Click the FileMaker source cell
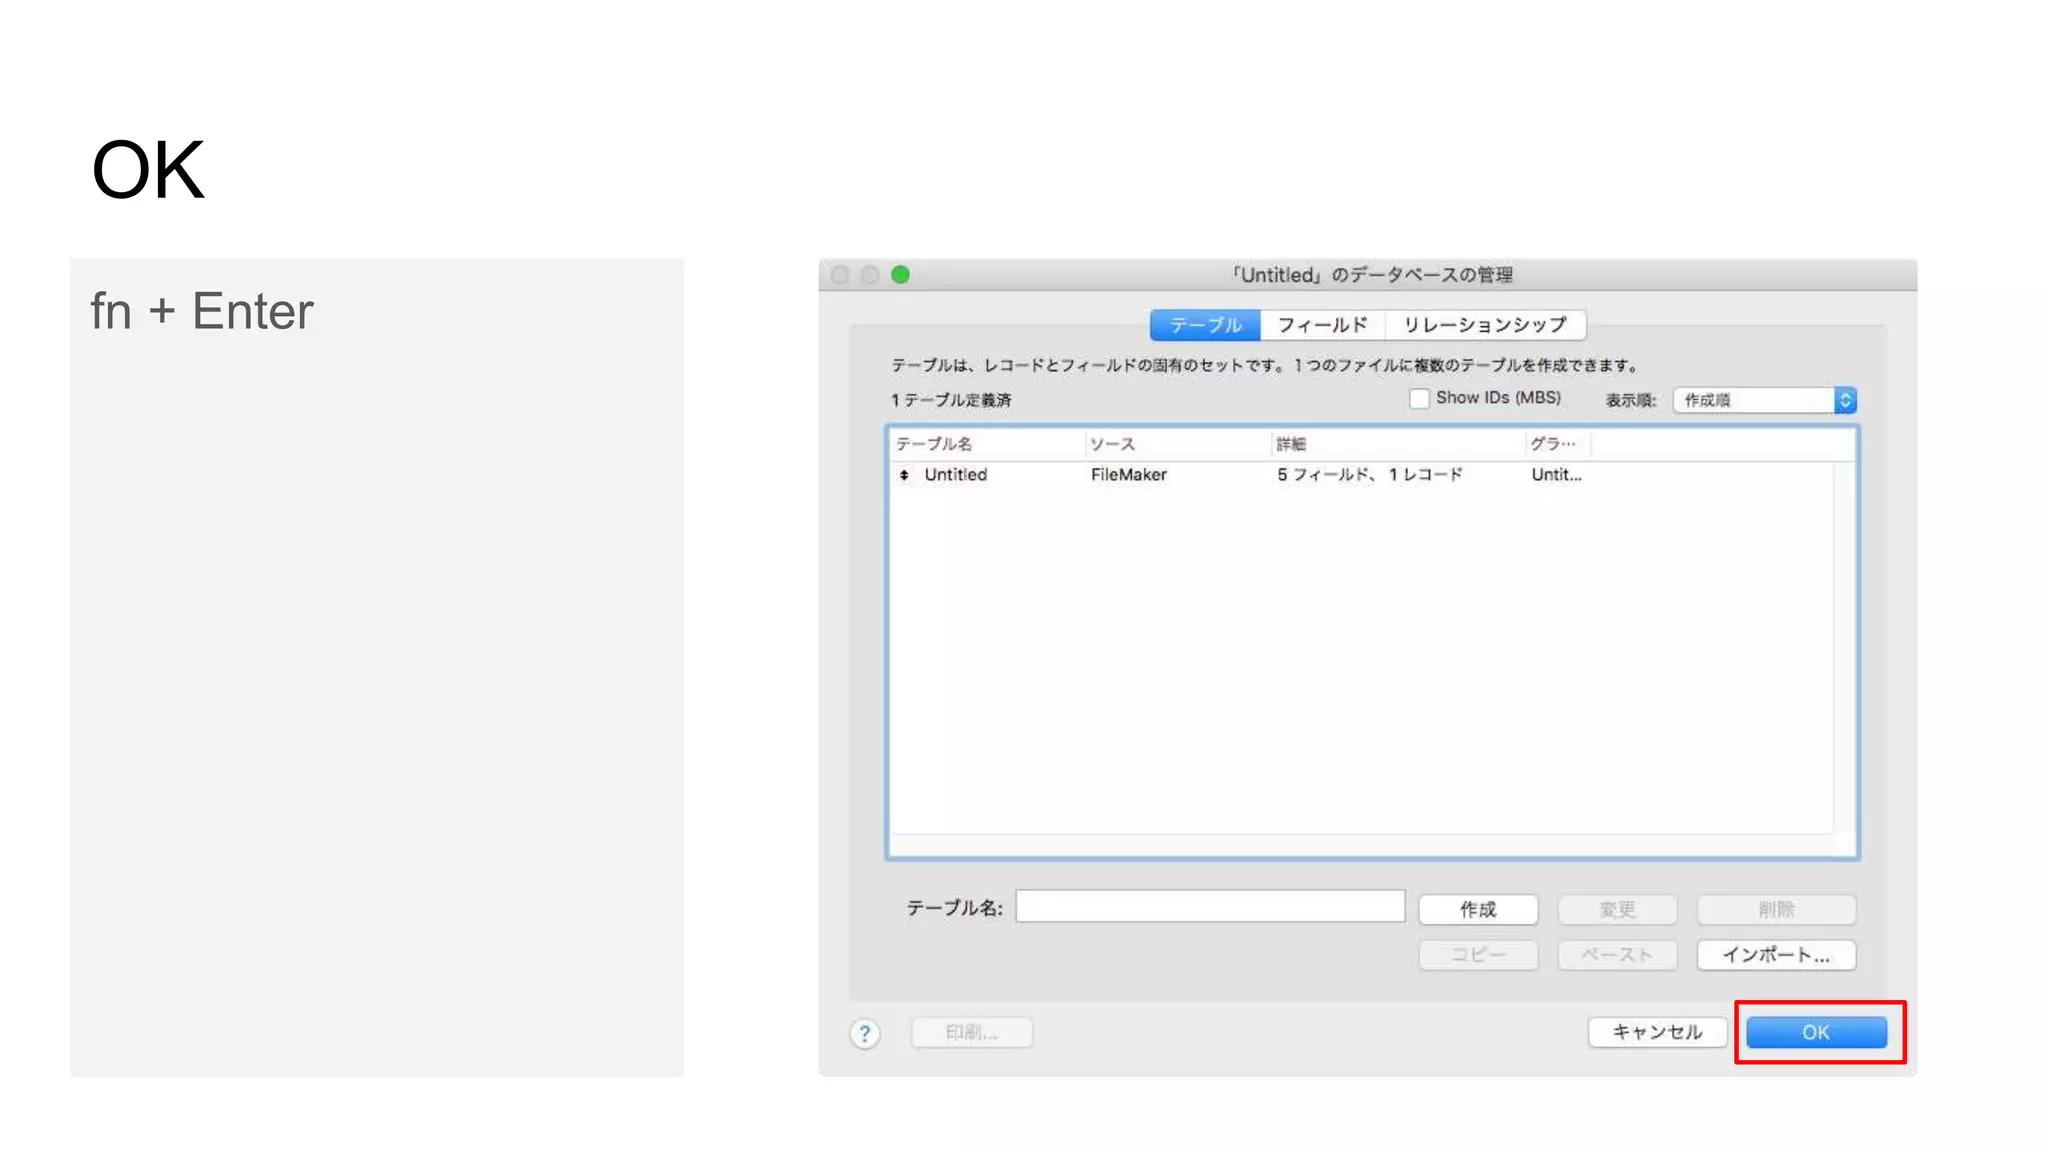Viewport: 2048px width, 1152px height. tap(1128, 475)
